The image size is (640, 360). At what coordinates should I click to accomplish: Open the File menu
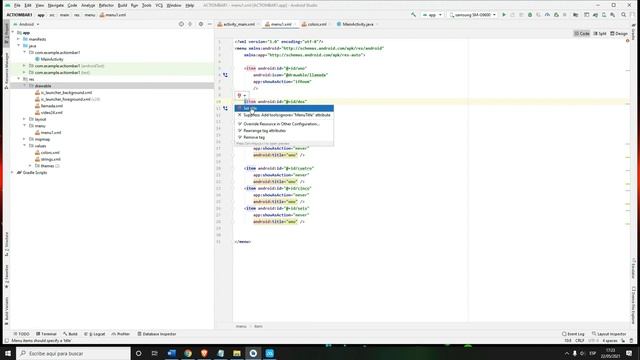[x=17, y=5]
